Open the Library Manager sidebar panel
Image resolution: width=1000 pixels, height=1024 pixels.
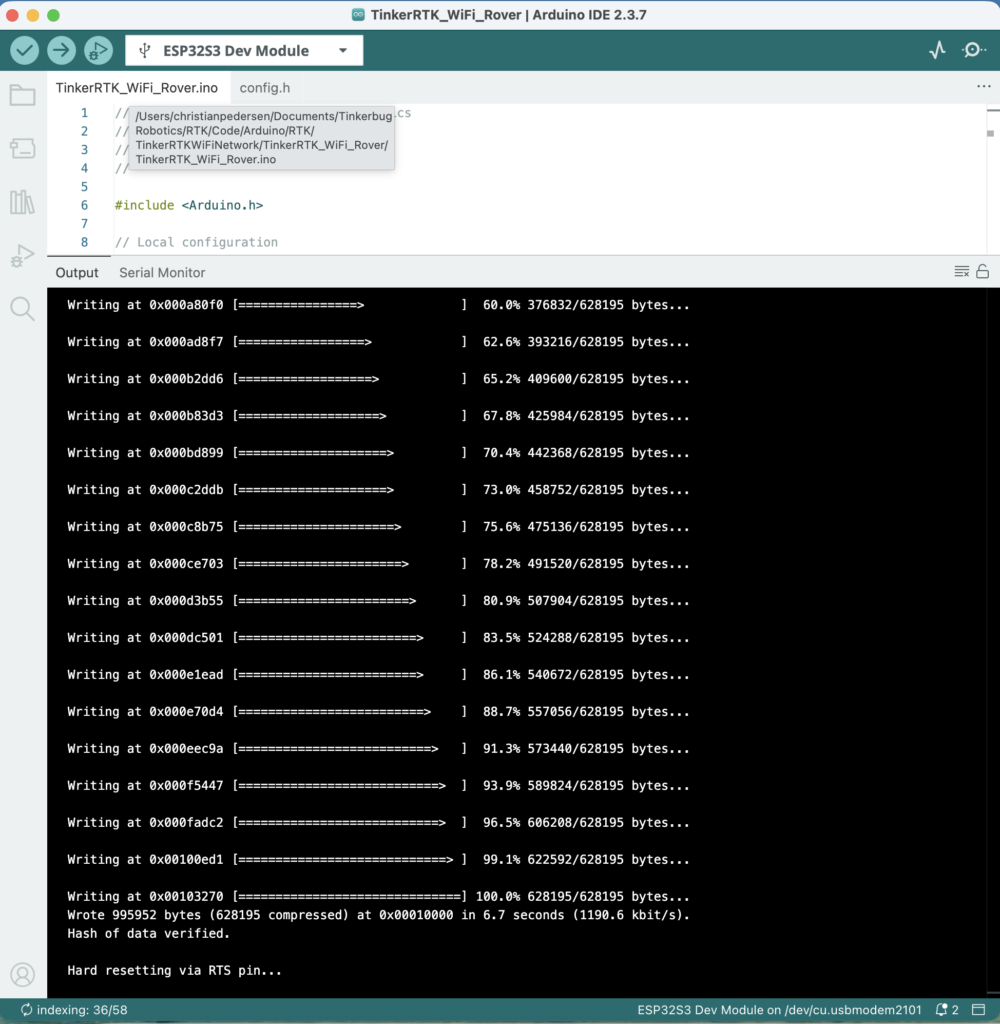22,202
